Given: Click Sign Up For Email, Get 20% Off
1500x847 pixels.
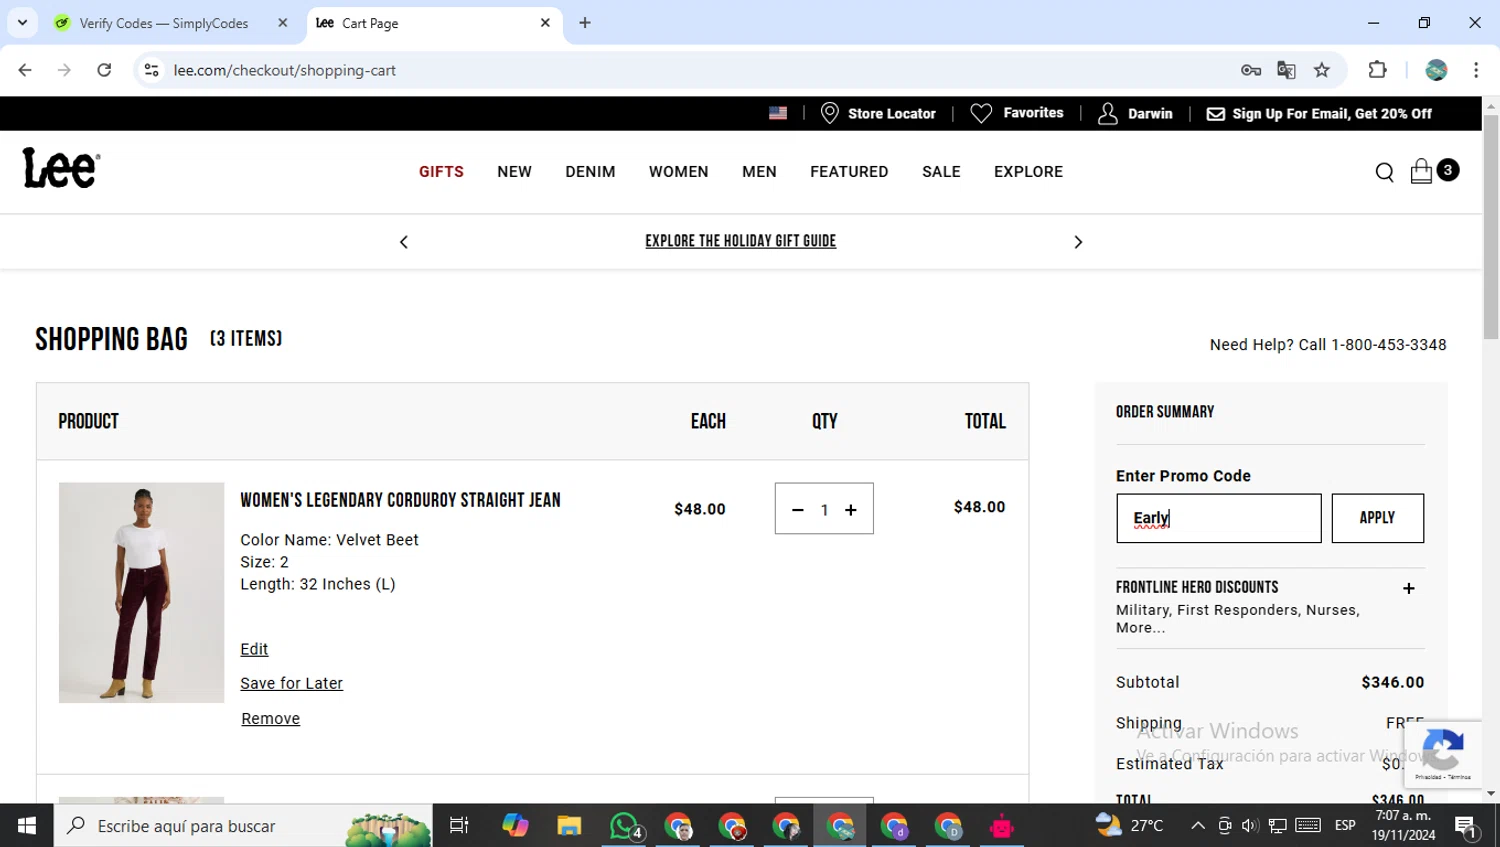Looking at the screenshot, I should tap(1332, 114).
